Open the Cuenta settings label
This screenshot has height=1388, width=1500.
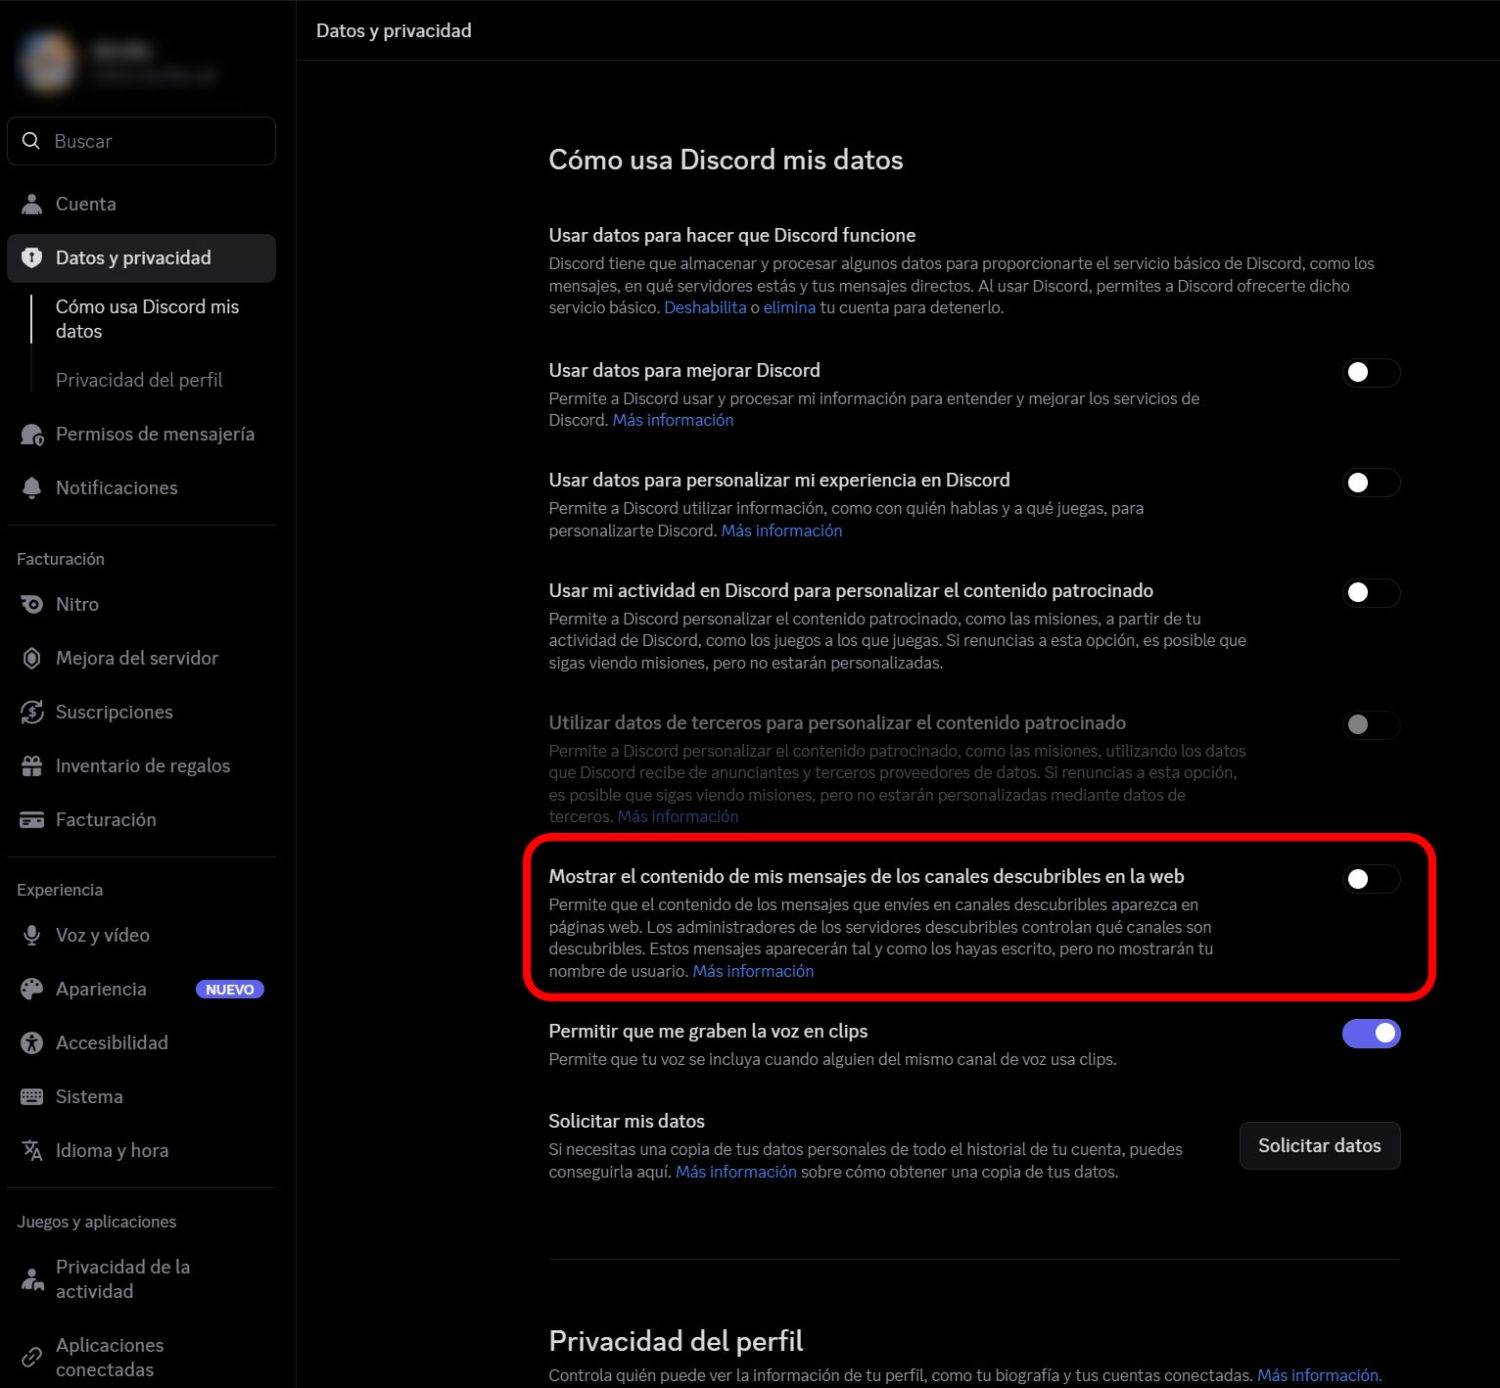coord(86,204)
